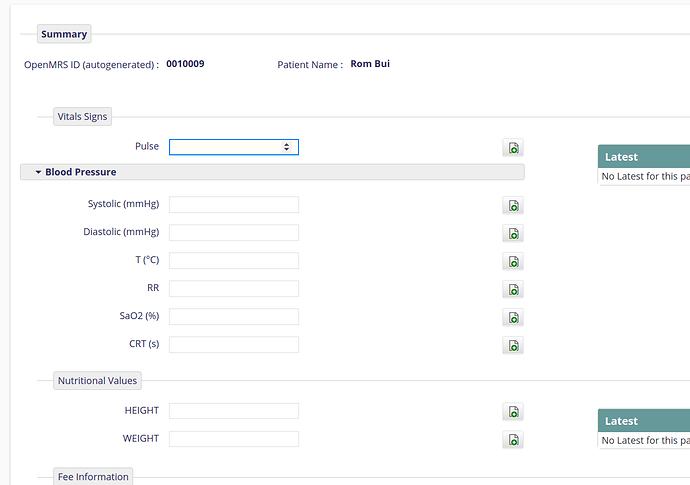The width and height of the screenshot is (690, 485).
Task: Select the WEIGHT input field
Action: point(234,439)
